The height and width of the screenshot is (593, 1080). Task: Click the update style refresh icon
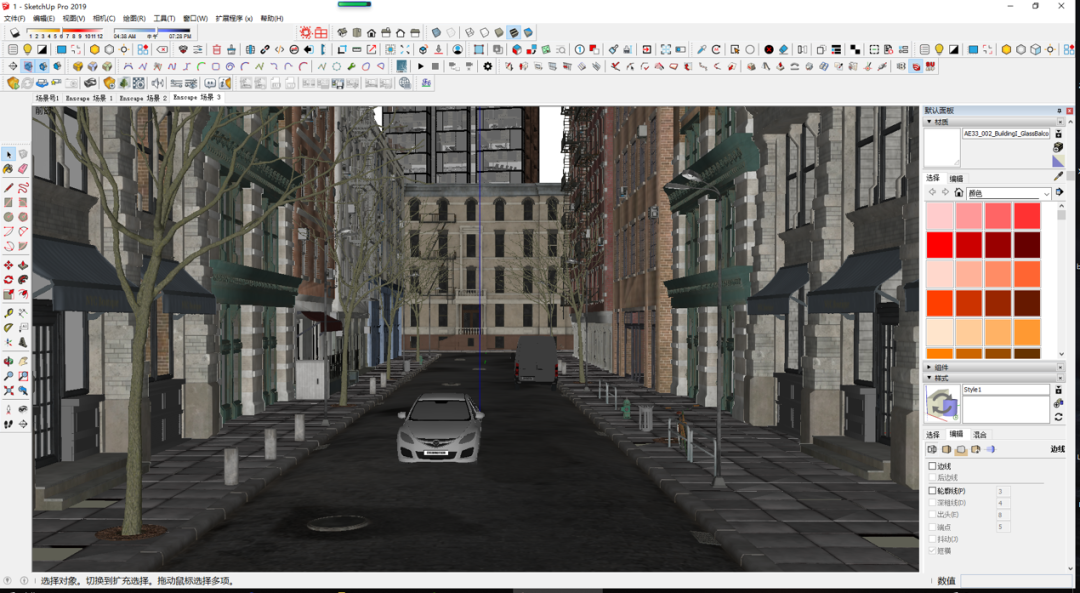click(1059, 417)
